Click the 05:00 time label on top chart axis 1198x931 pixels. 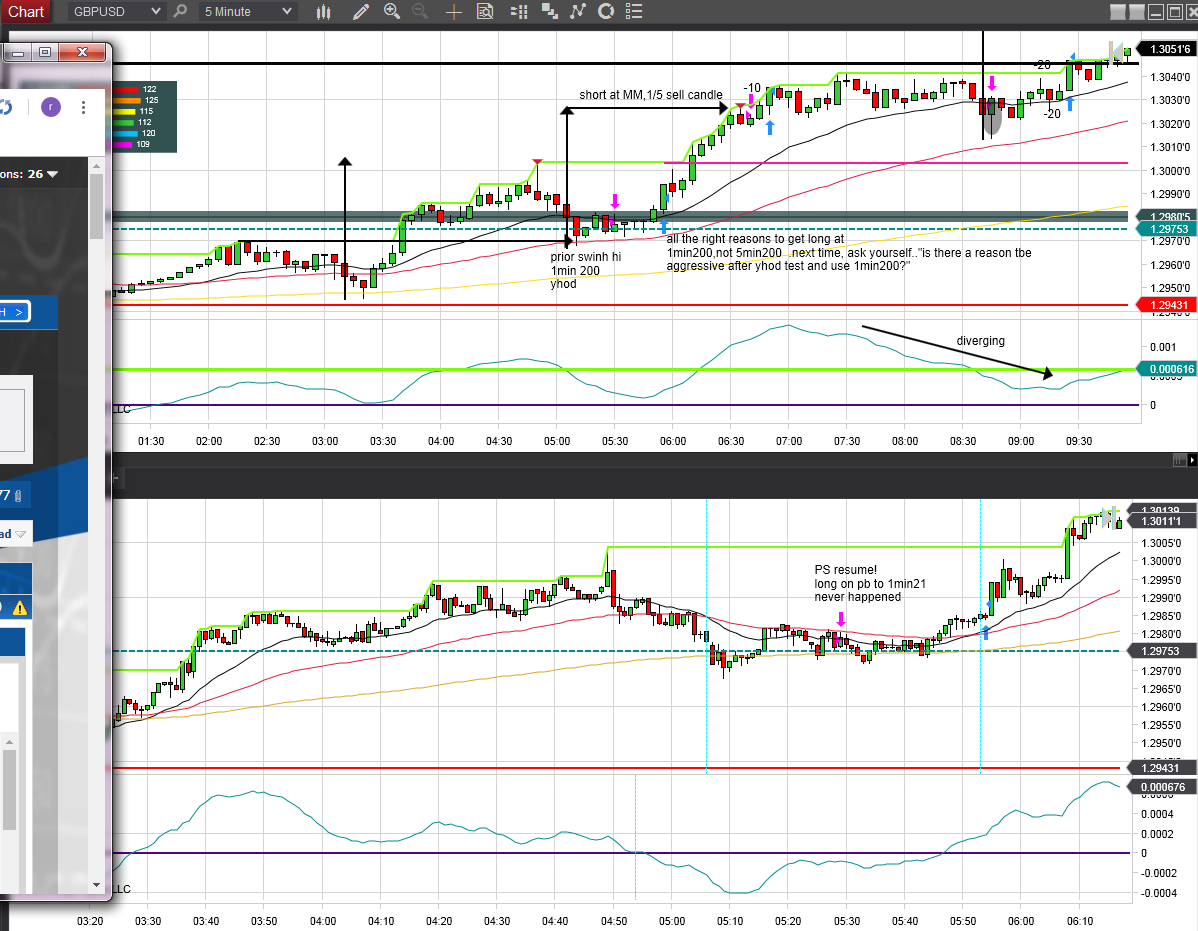[557, 441]
